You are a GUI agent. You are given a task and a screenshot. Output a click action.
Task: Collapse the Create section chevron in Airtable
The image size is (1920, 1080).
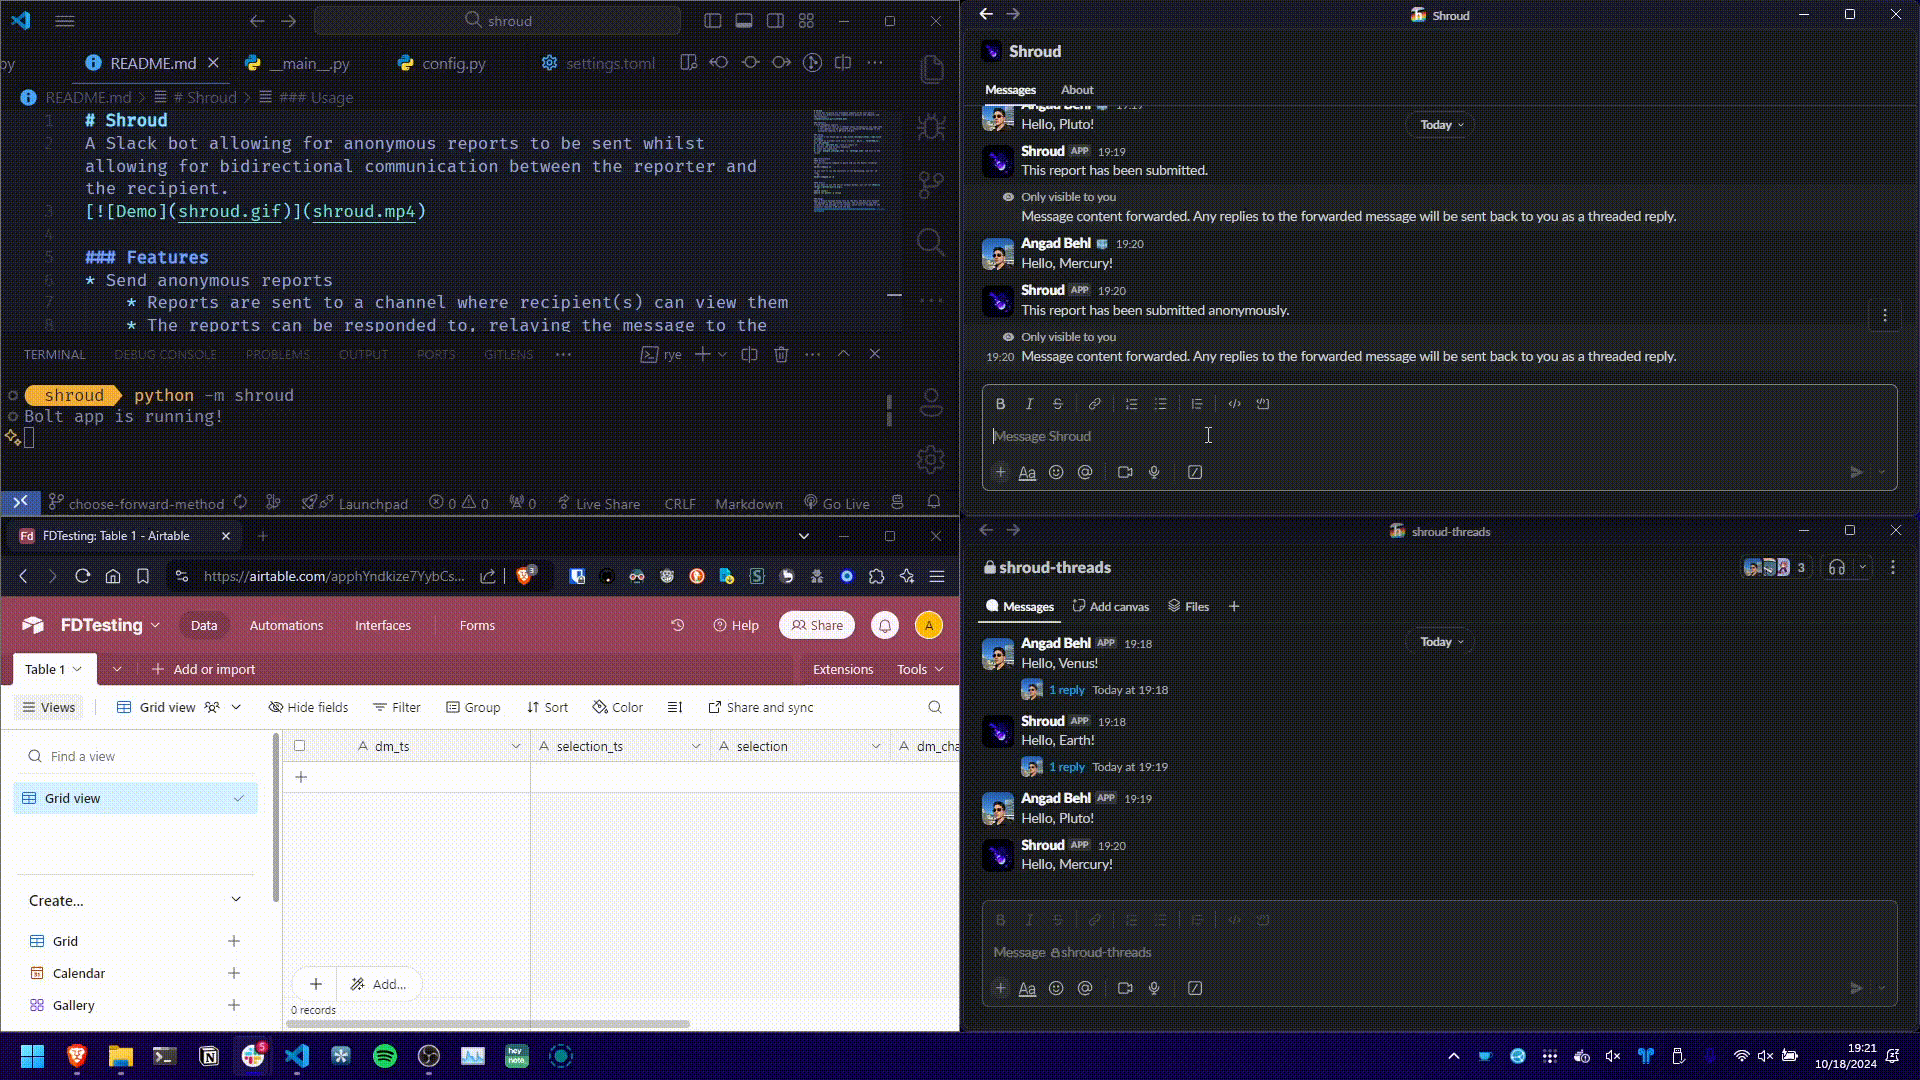point(236,900)
